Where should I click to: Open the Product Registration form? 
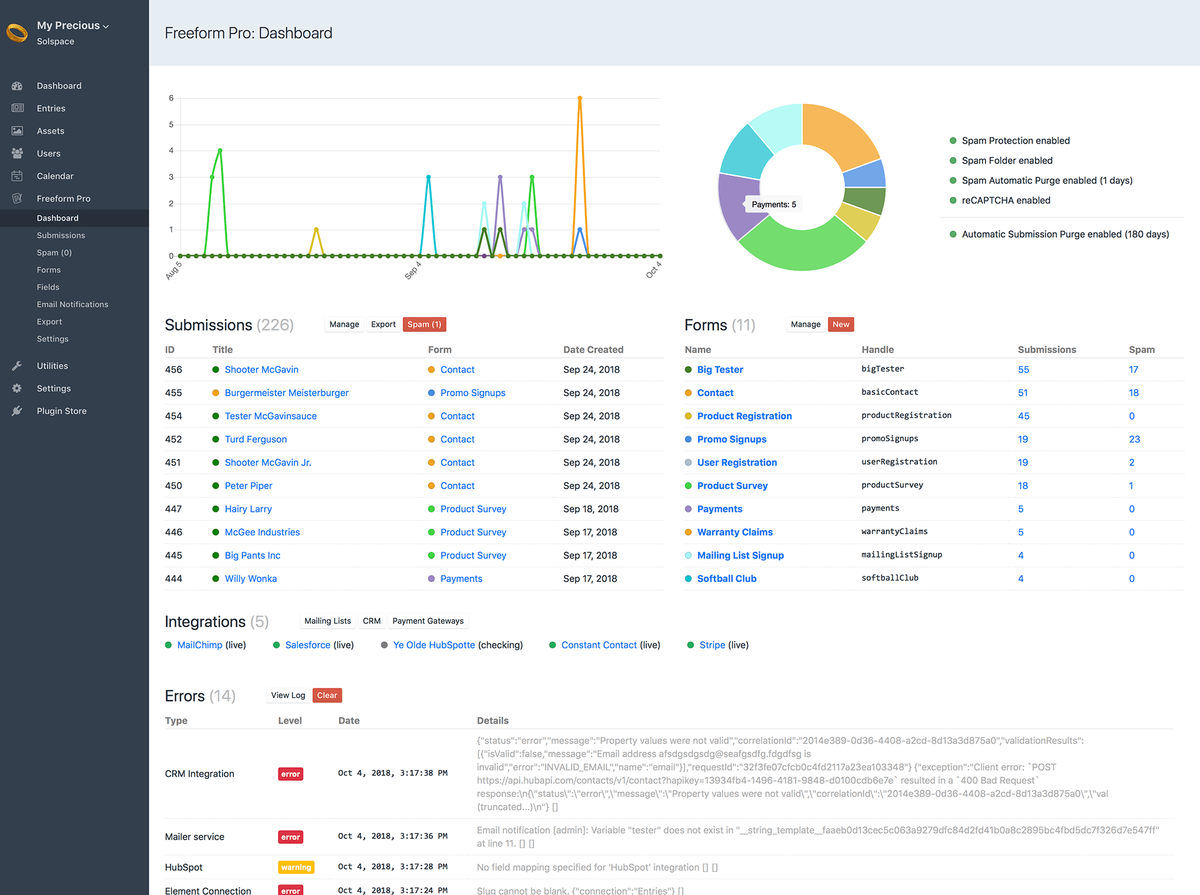click(745, 416)
